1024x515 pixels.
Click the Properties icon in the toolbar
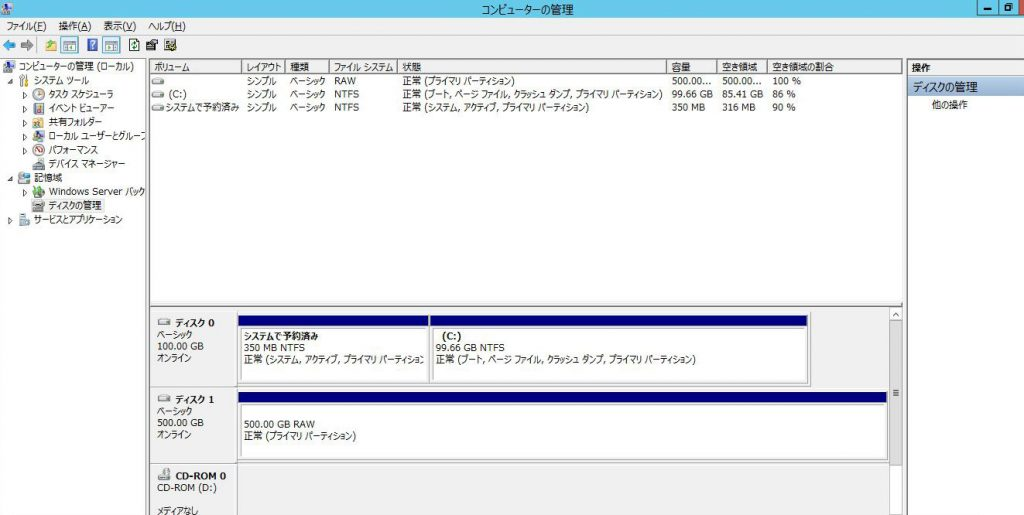click(x=152, y=45)
